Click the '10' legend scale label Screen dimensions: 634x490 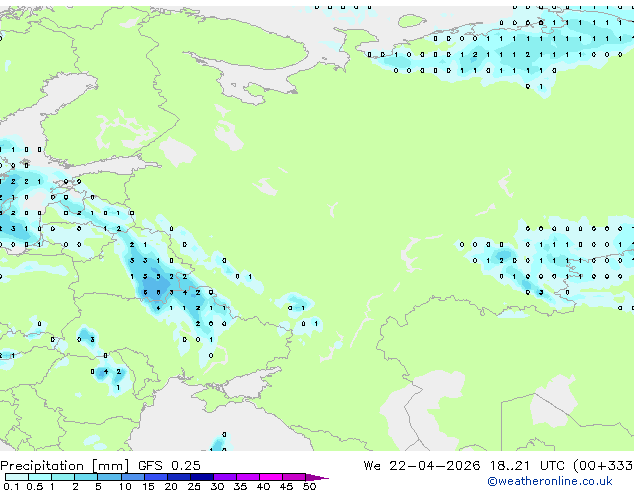(125, 486)
